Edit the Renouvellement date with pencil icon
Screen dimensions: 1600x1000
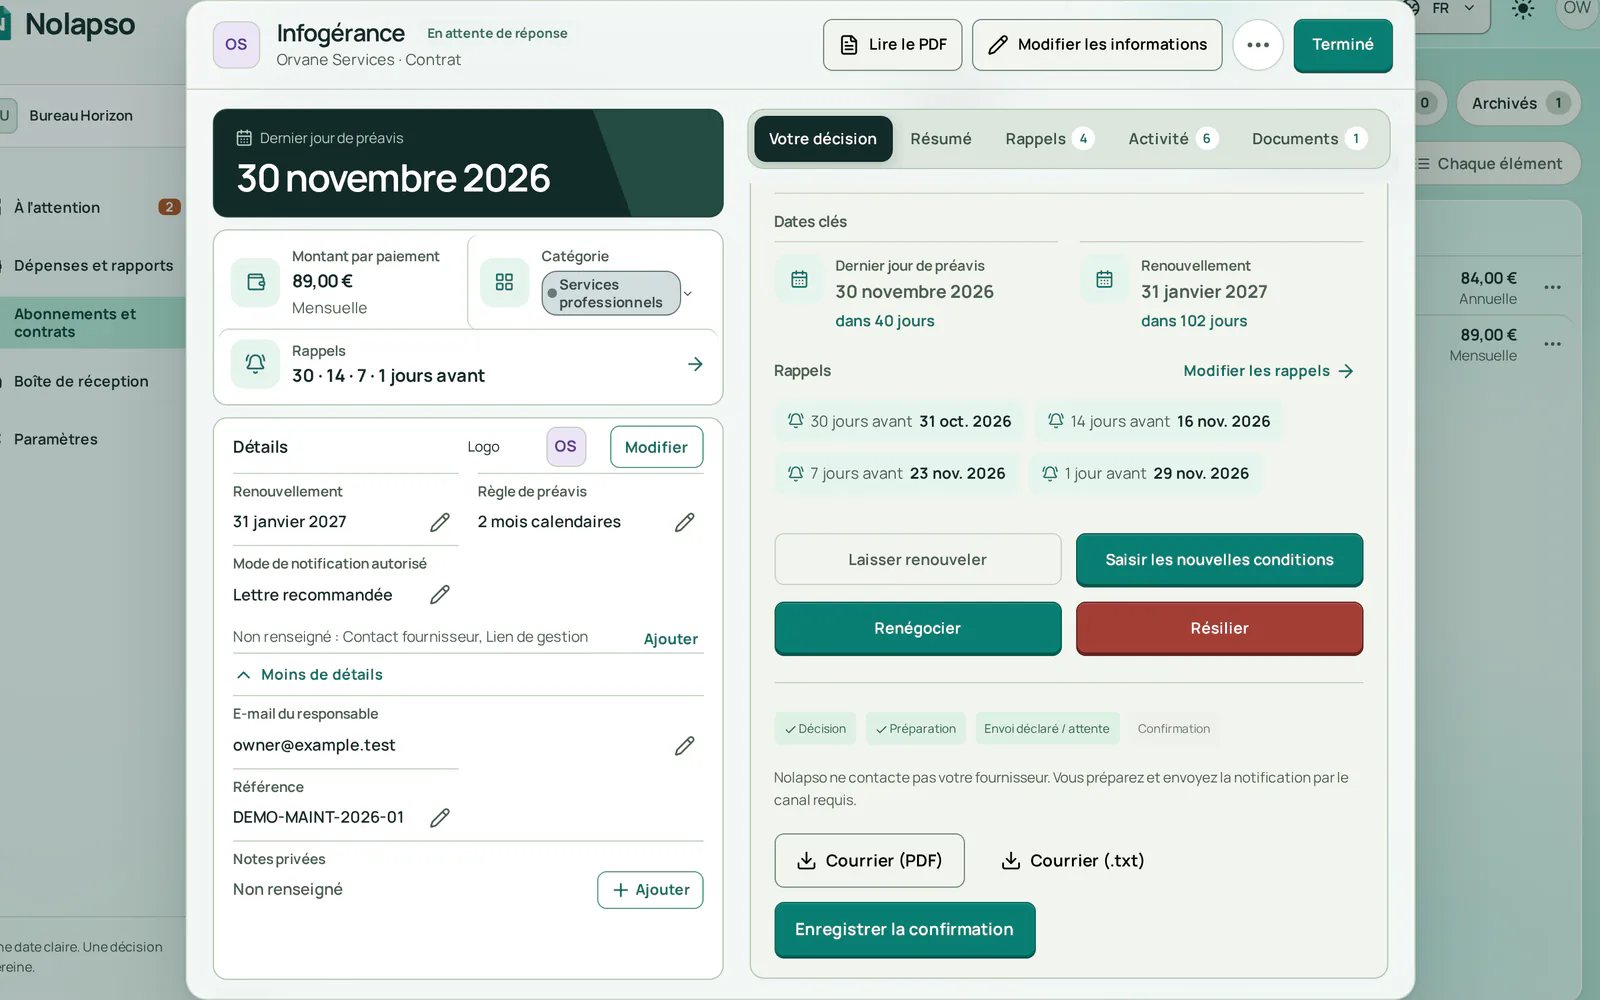coord(440,522)
